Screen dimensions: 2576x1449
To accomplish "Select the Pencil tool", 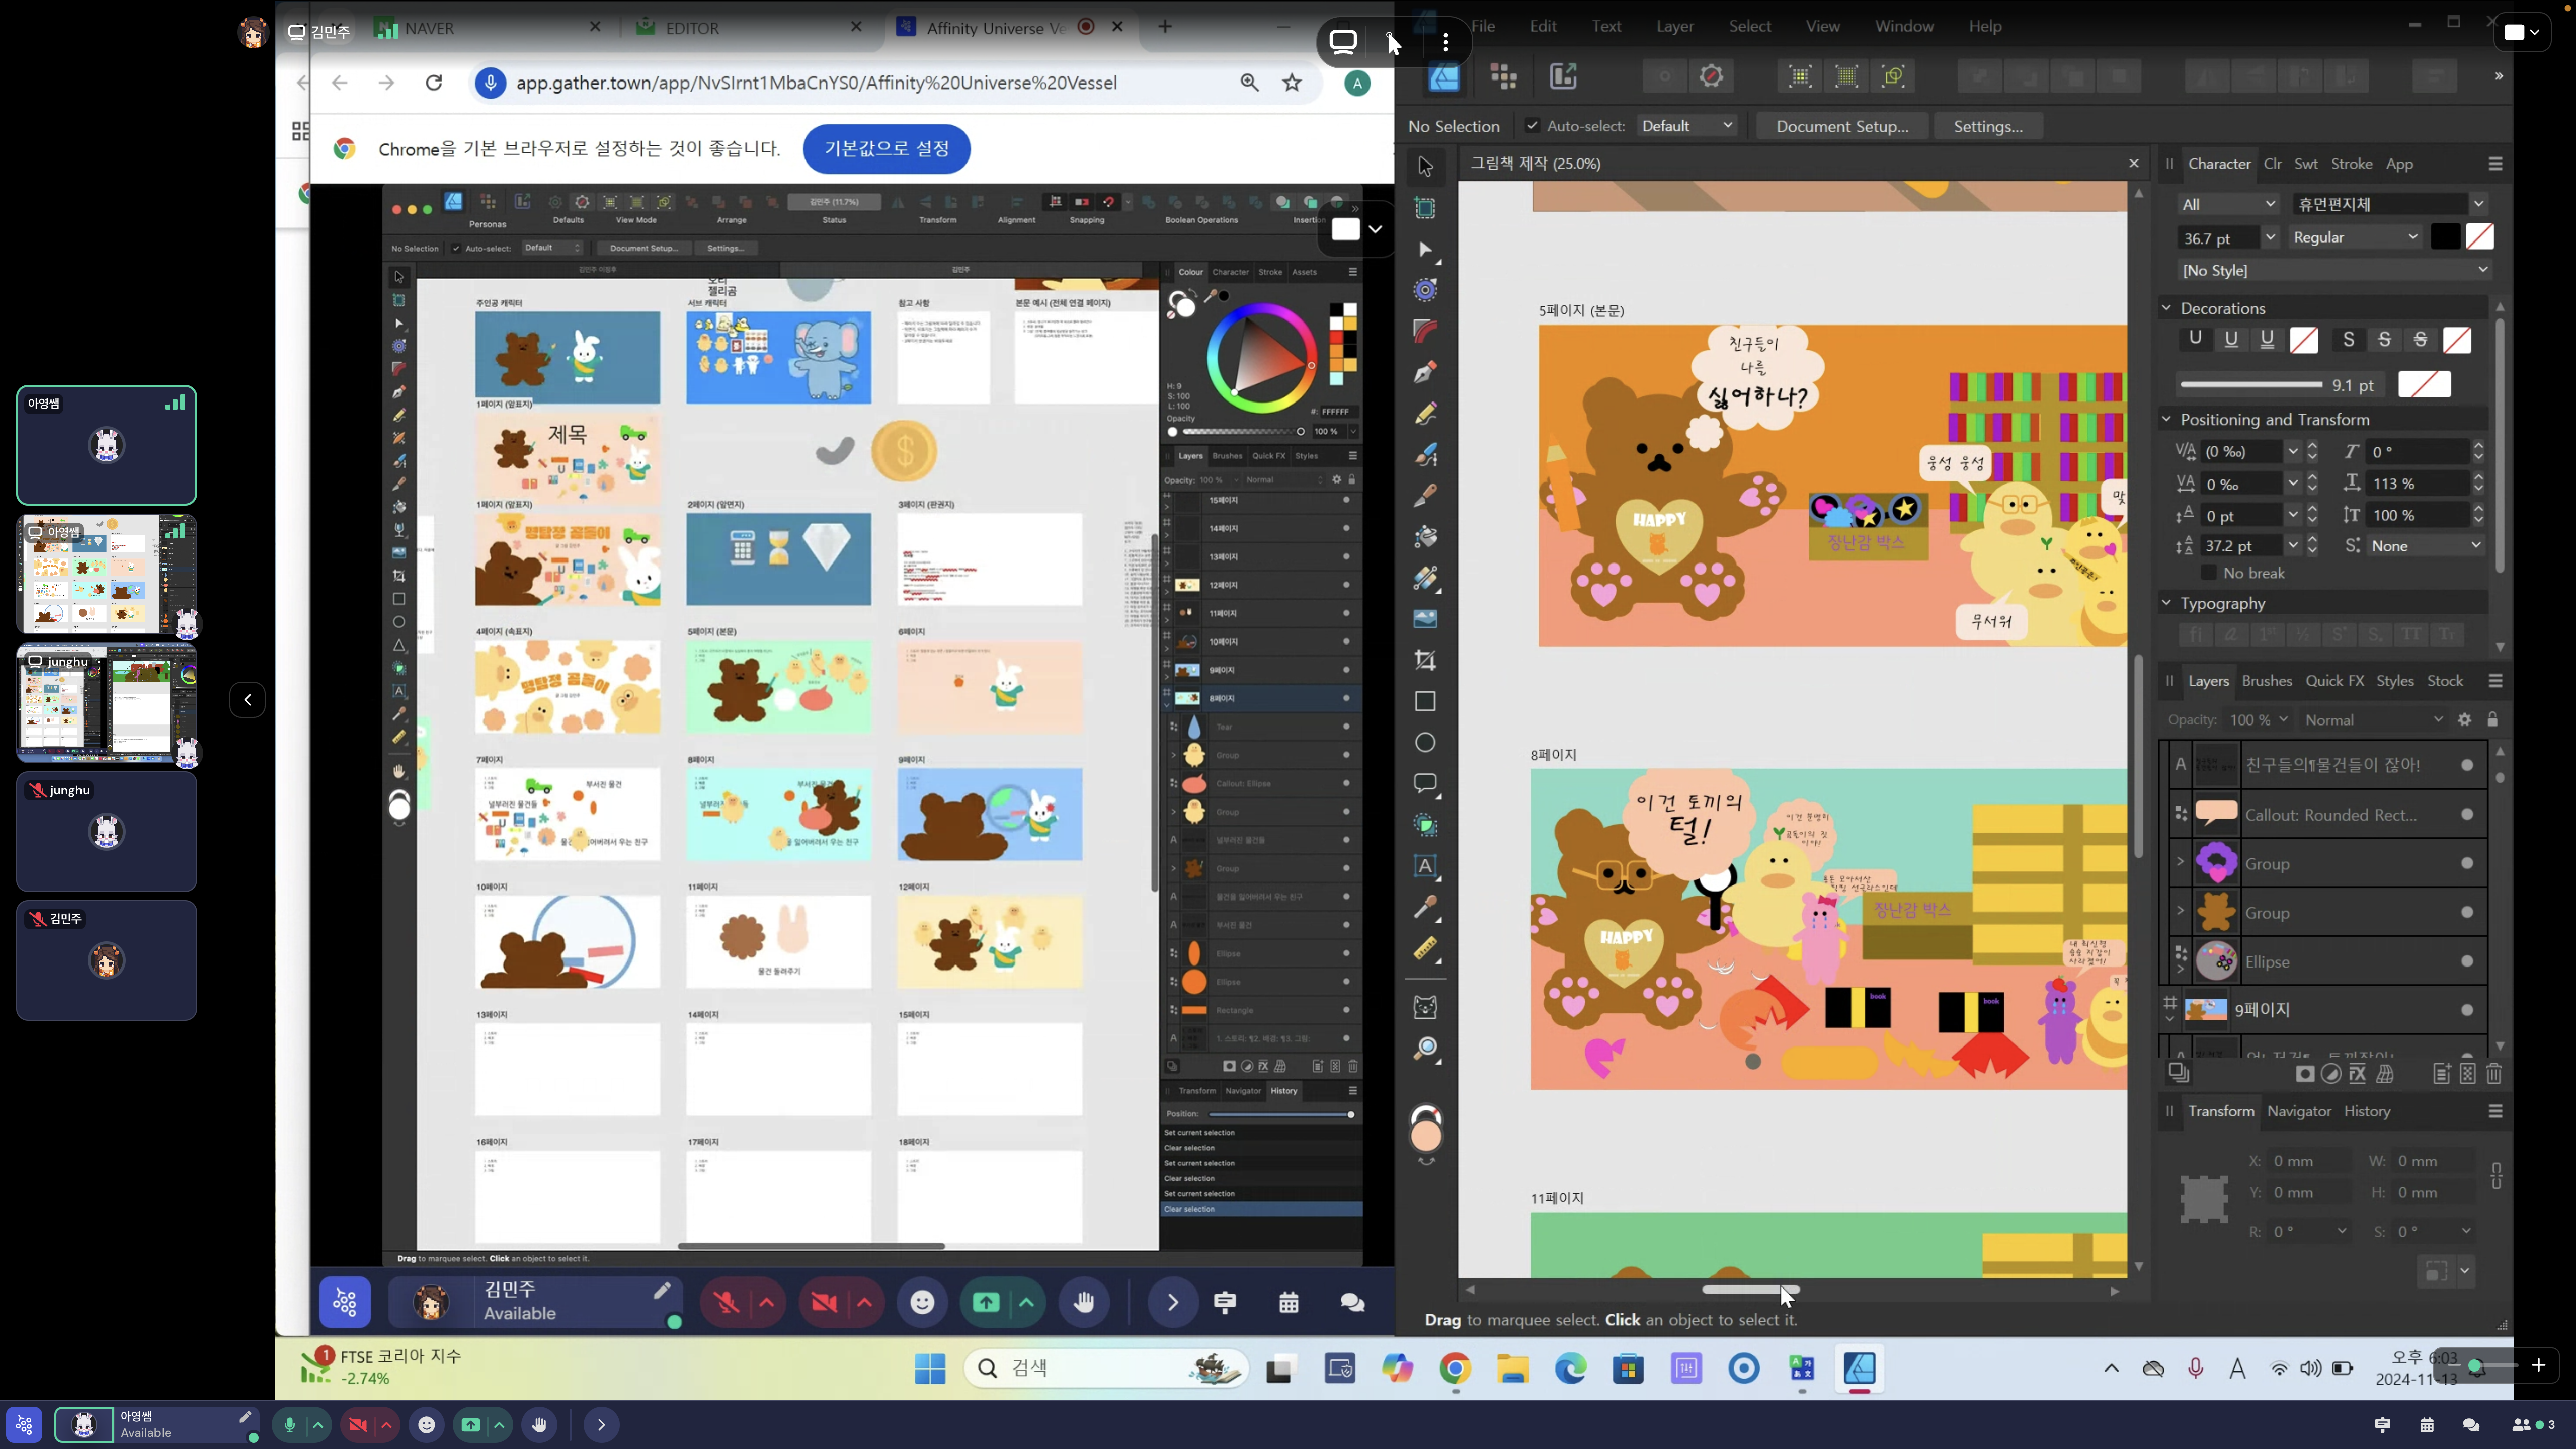I will click(x=1426, y=413).
